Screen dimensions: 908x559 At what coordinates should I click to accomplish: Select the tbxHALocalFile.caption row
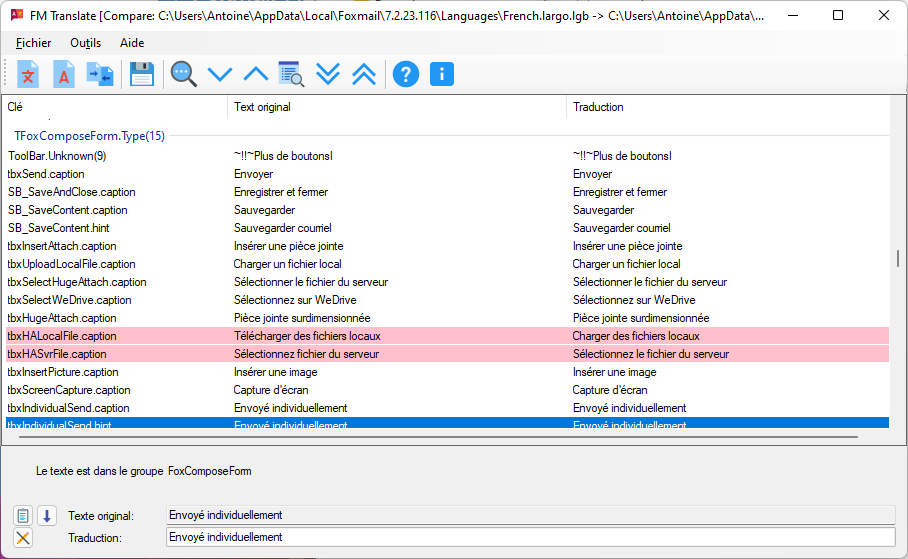click(62, 336)
